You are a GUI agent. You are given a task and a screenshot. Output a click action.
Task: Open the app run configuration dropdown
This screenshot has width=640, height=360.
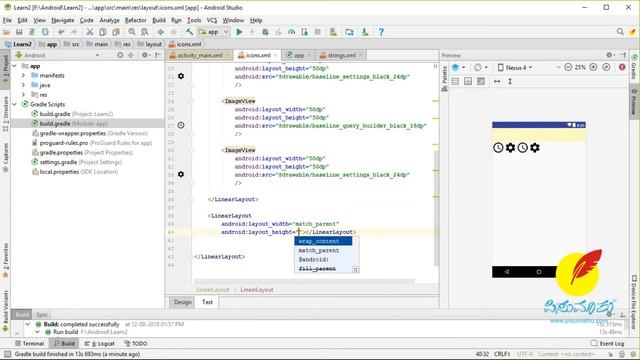coord(214,32)
